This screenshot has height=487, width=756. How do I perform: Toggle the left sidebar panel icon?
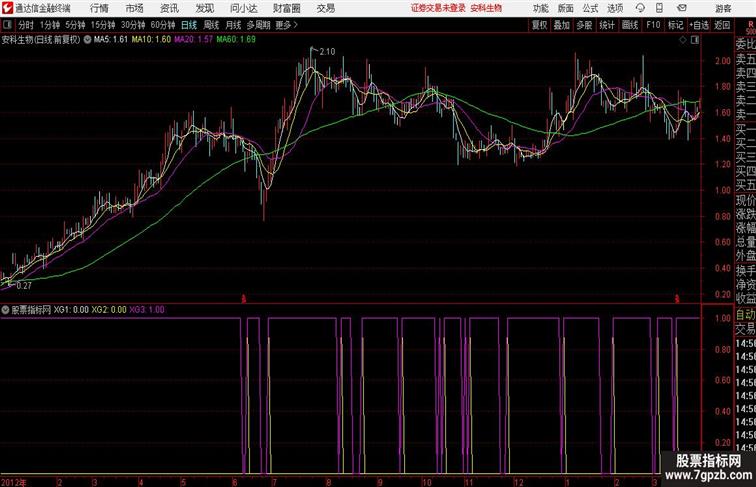click(x=7, y=25)
